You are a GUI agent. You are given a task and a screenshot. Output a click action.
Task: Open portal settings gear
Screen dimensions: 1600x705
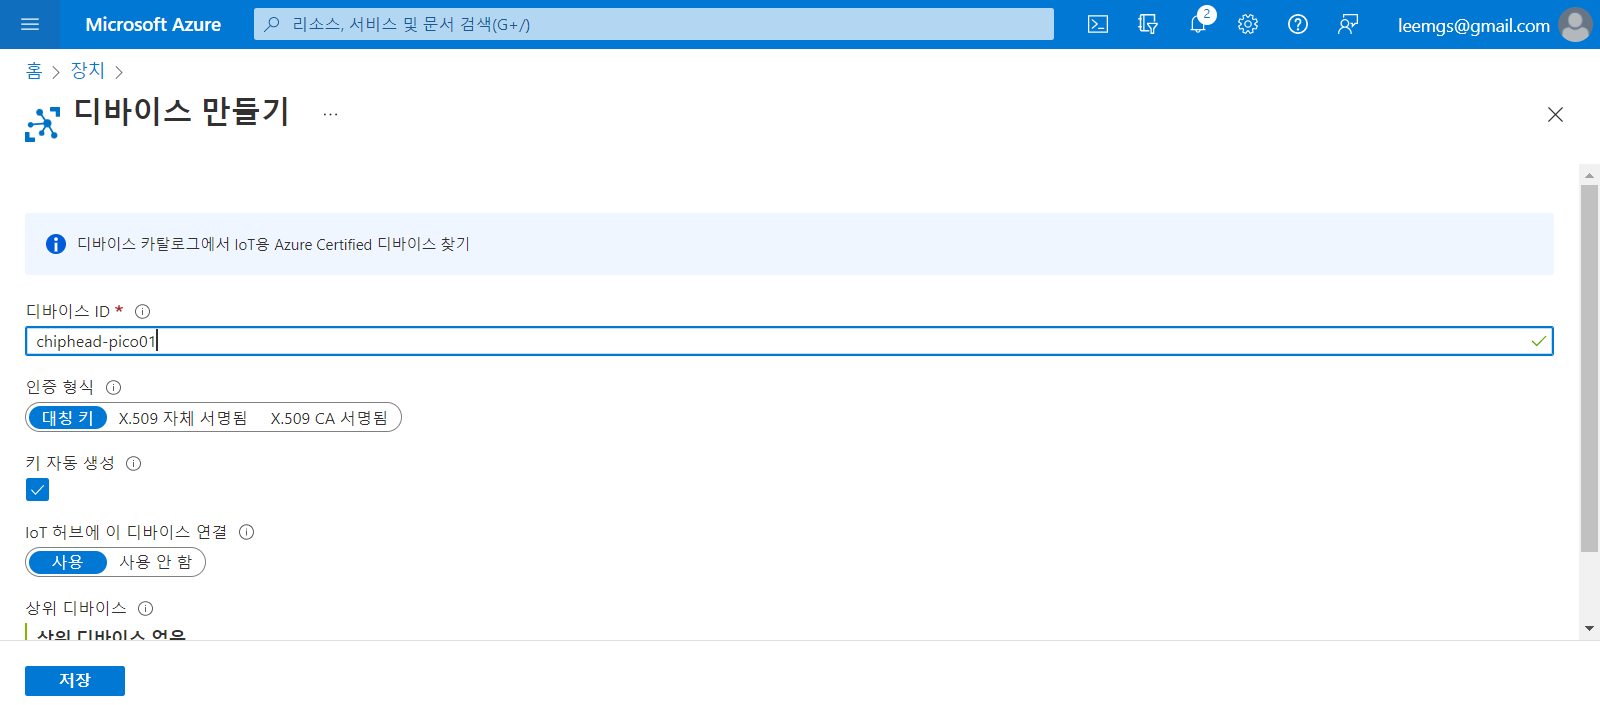1248,24
